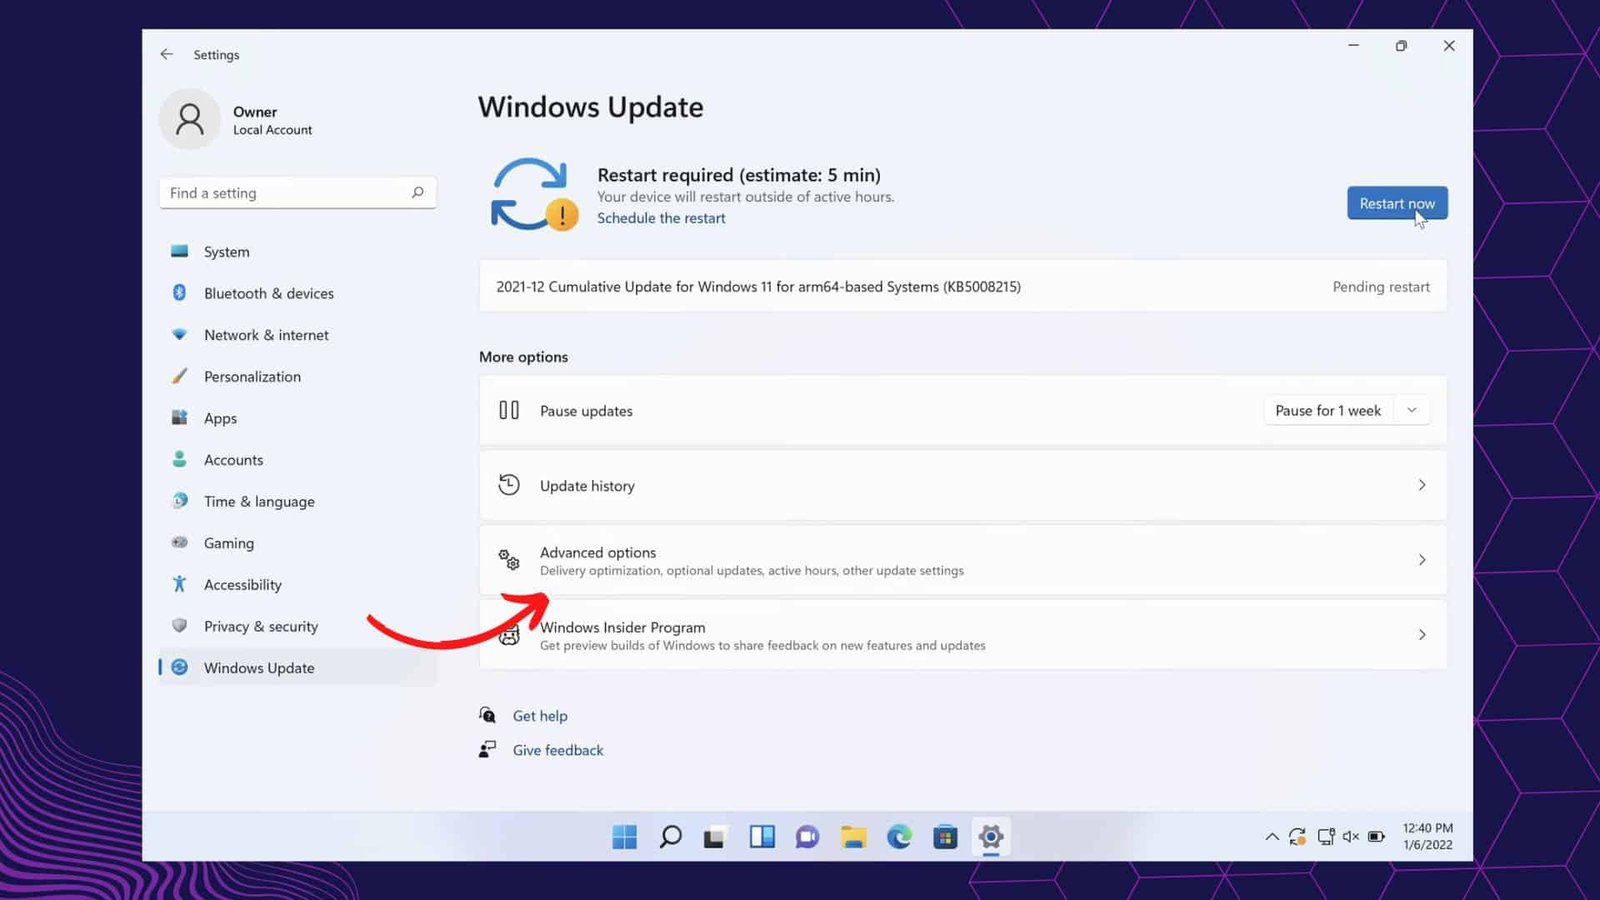The width and height of the screenshot is (1600, 900).
Task: Expand Windows Insider Program chevron
Action: click(1422, 635)
